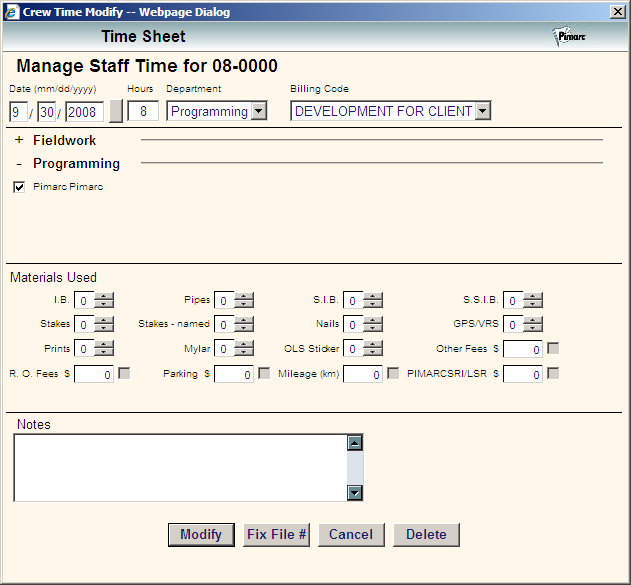The width and height of the screenshot is (631, 585).
Task: Click the day date field showing 30
Action: [46, 111]
